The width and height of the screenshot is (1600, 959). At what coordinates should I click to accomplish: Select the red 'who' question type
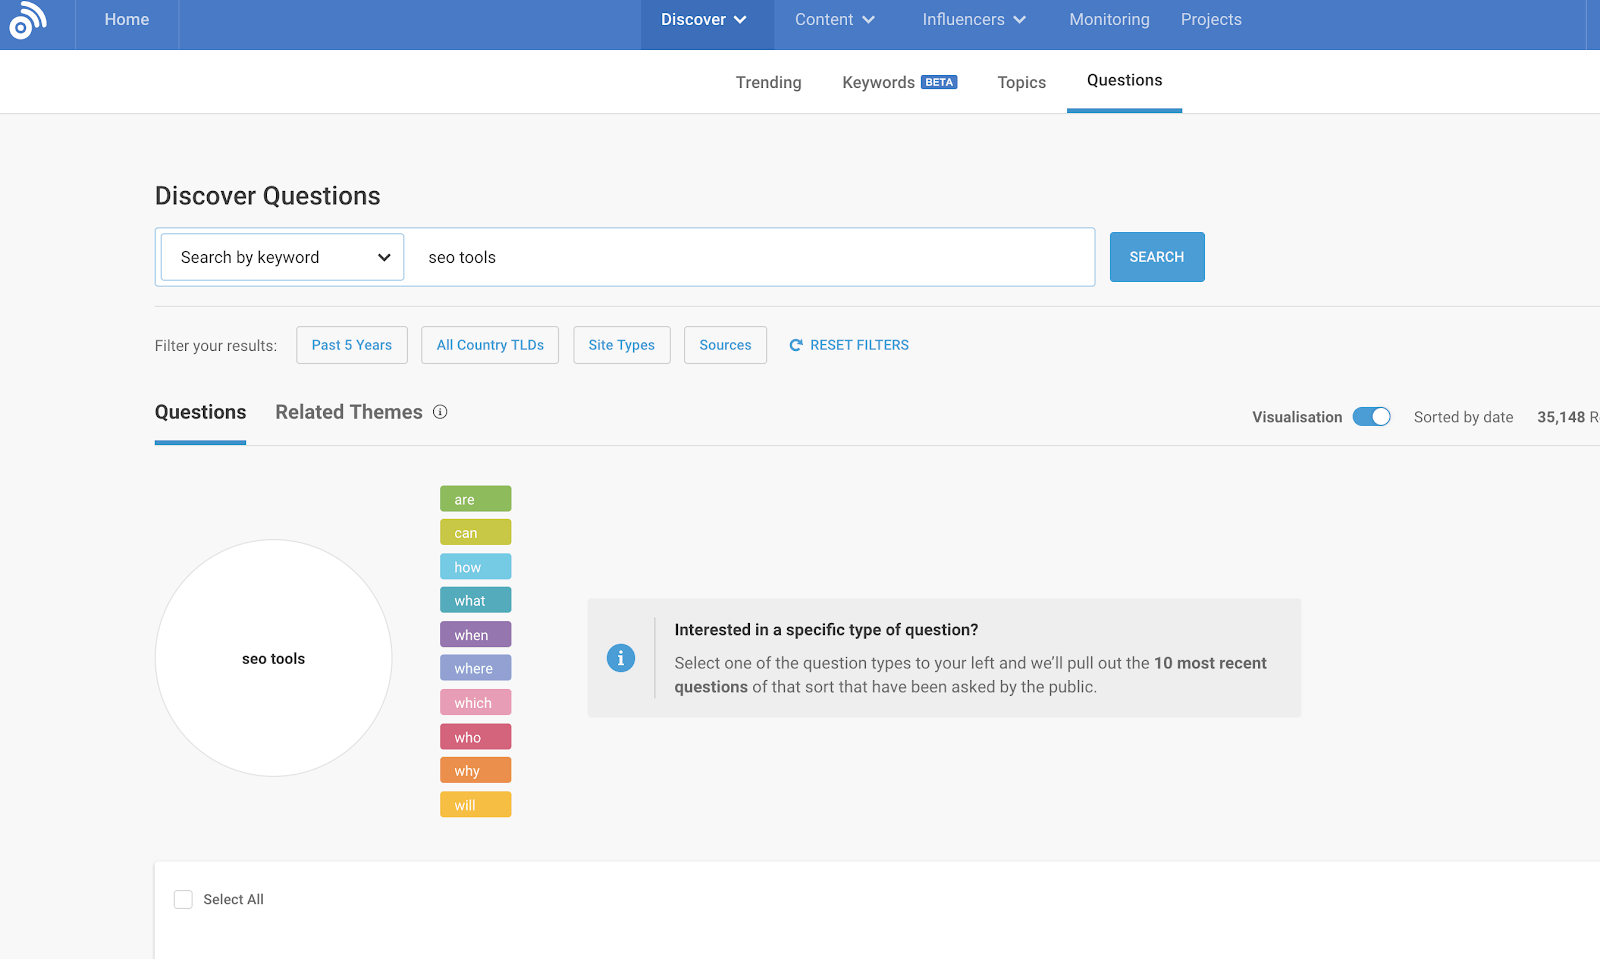(x=476, y=737)
